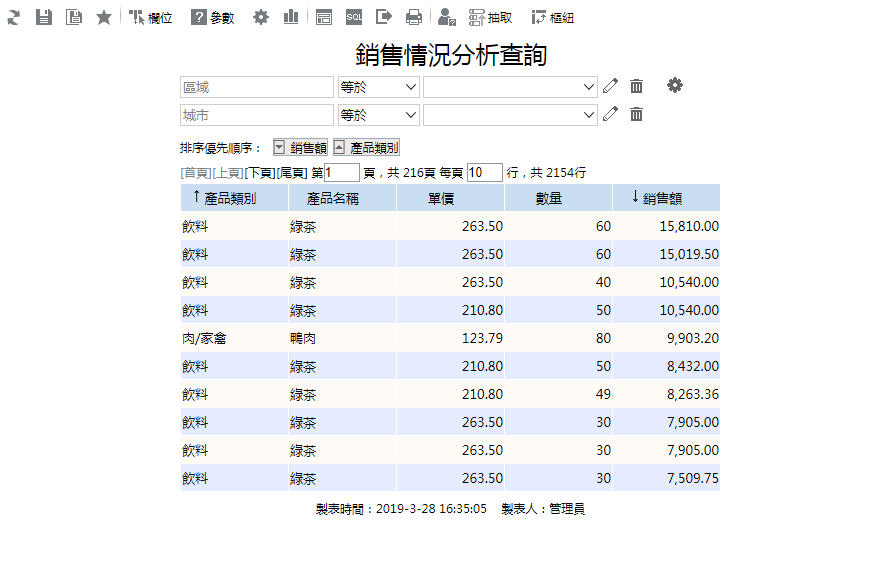Toggle the 產品類別 sort priority button
Viewport: 896px width, 569px height.
click(x=366, y=147)
